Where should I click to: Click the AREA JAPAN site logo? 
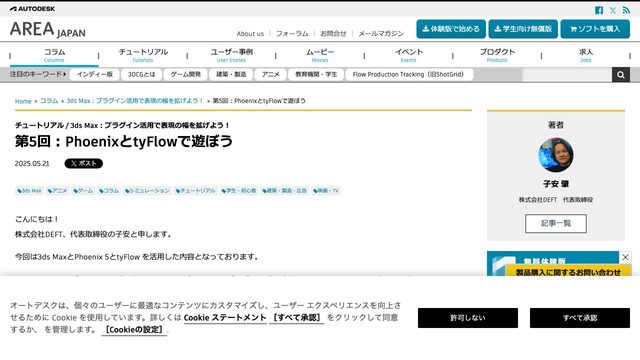tap(48, 29)
